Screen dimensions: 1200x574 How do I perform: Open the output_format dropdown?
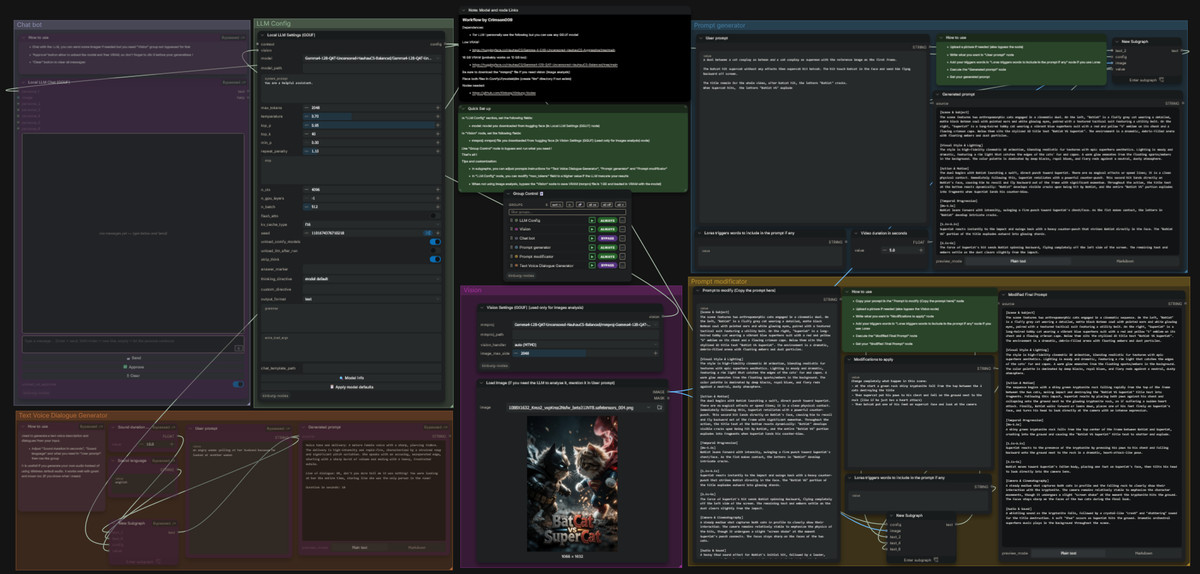tap(372, 299)
